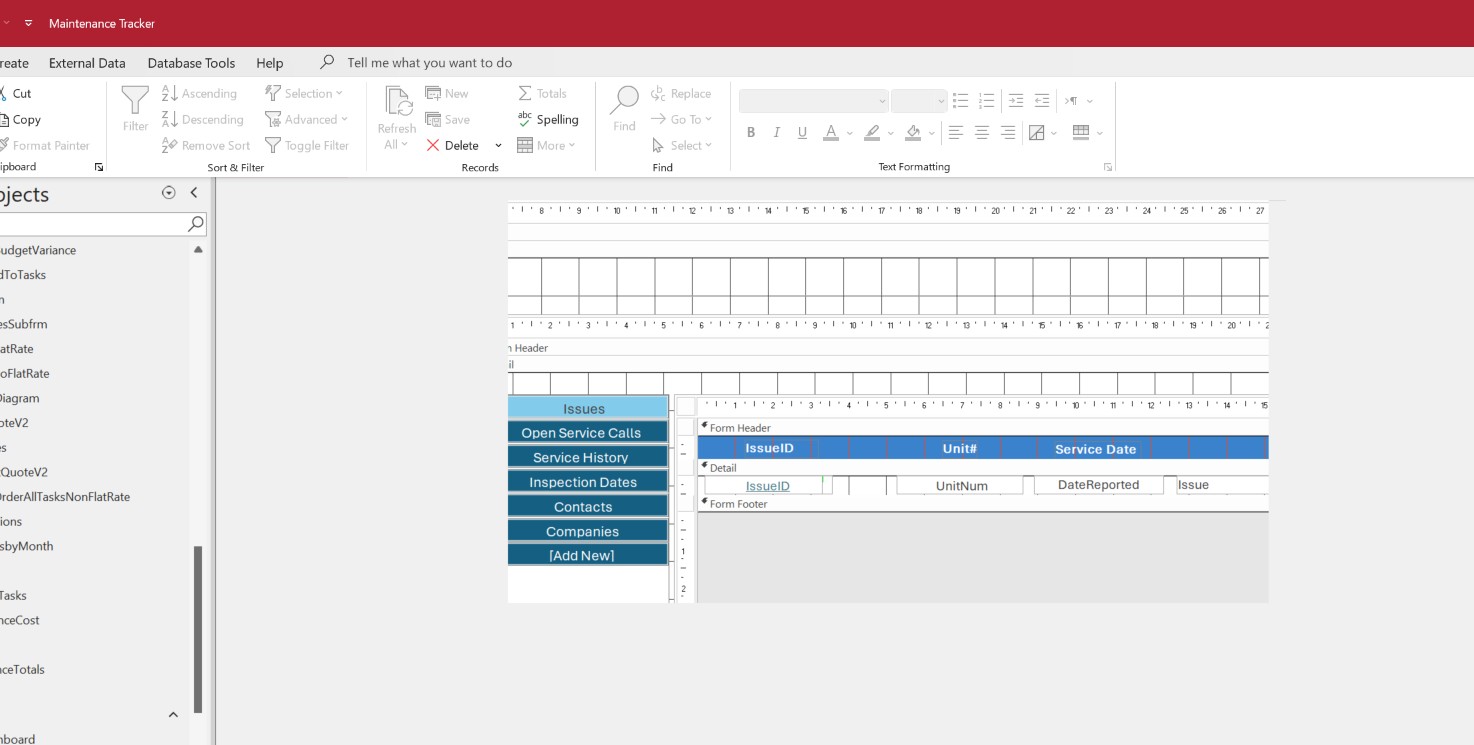Open the Database Tools tab
The image size is (1474, 745).
[x=191, y=63]
